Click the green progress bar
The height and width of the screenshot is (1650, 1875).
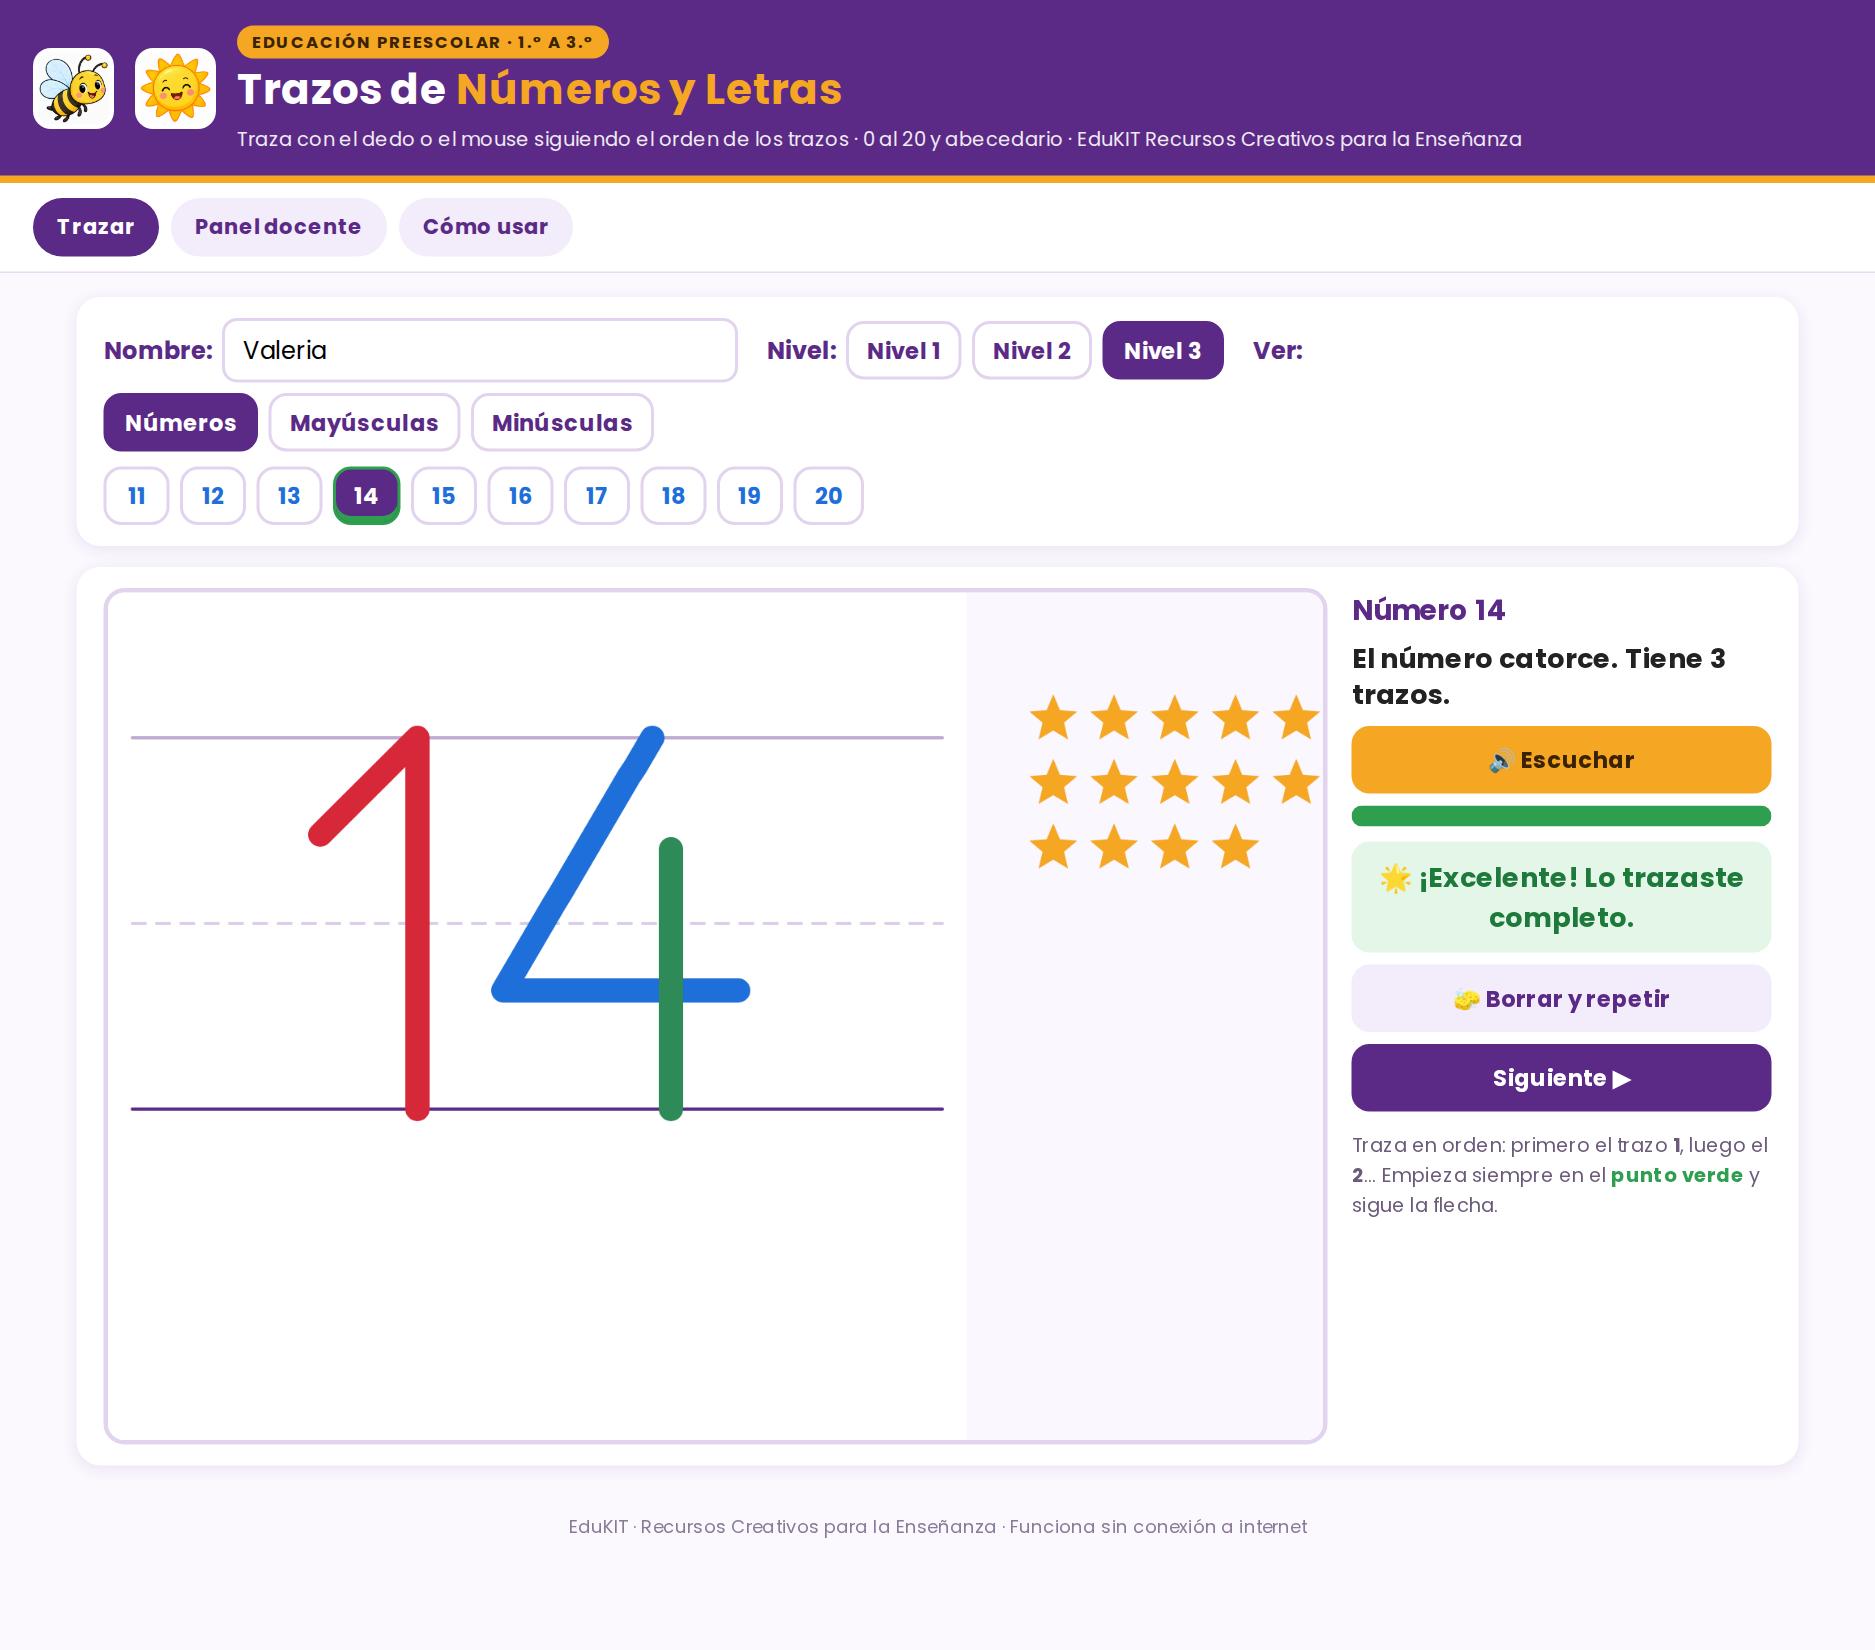coord(1561,816)
